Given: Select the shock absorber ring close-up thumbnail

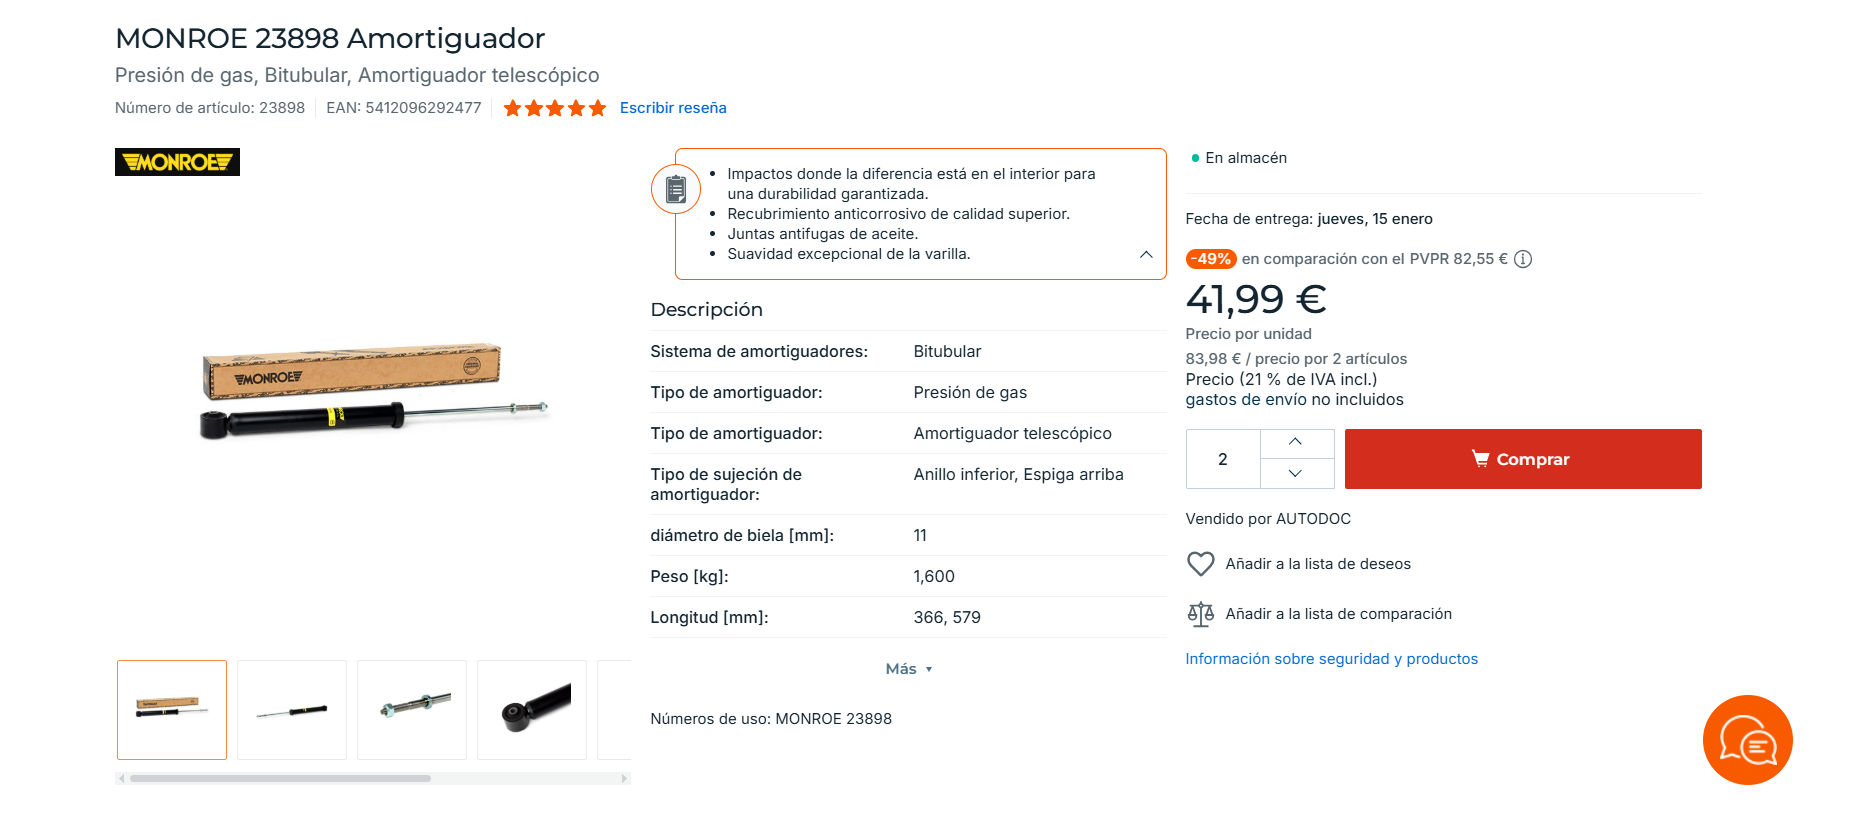Looking at the screenshot, I should coord(532,710).
